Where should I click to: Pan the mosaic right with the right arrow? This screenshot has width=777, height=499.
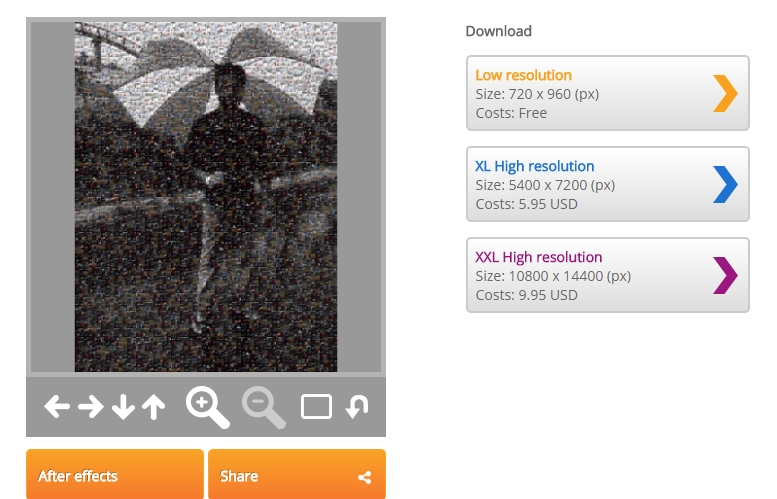(91, 407)
